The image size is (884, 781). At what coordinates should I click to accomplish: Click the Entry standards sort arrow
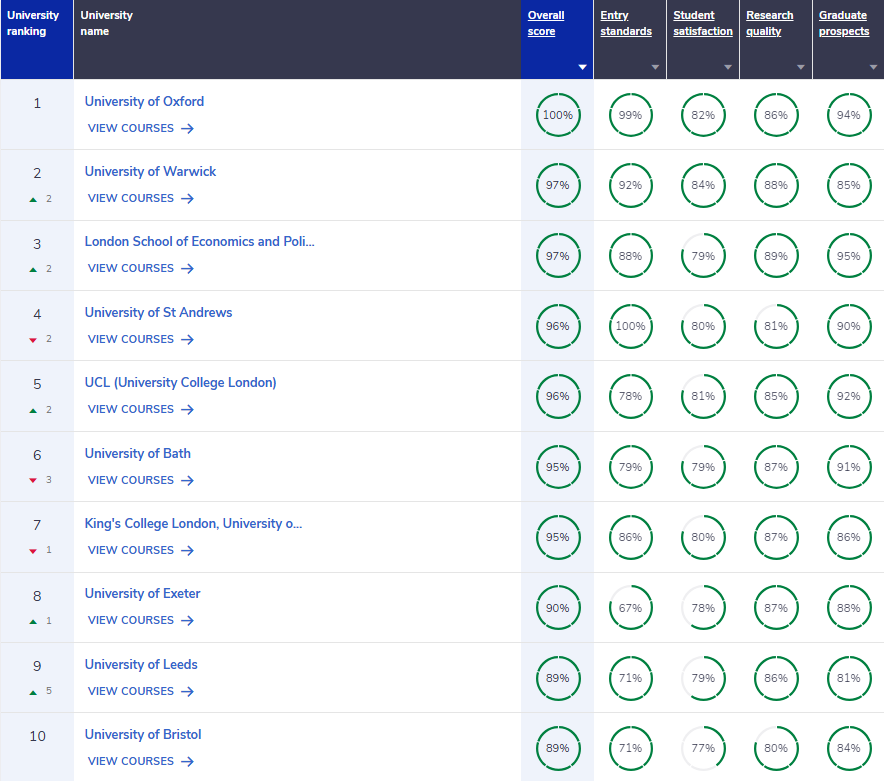(x=655, y=67)
